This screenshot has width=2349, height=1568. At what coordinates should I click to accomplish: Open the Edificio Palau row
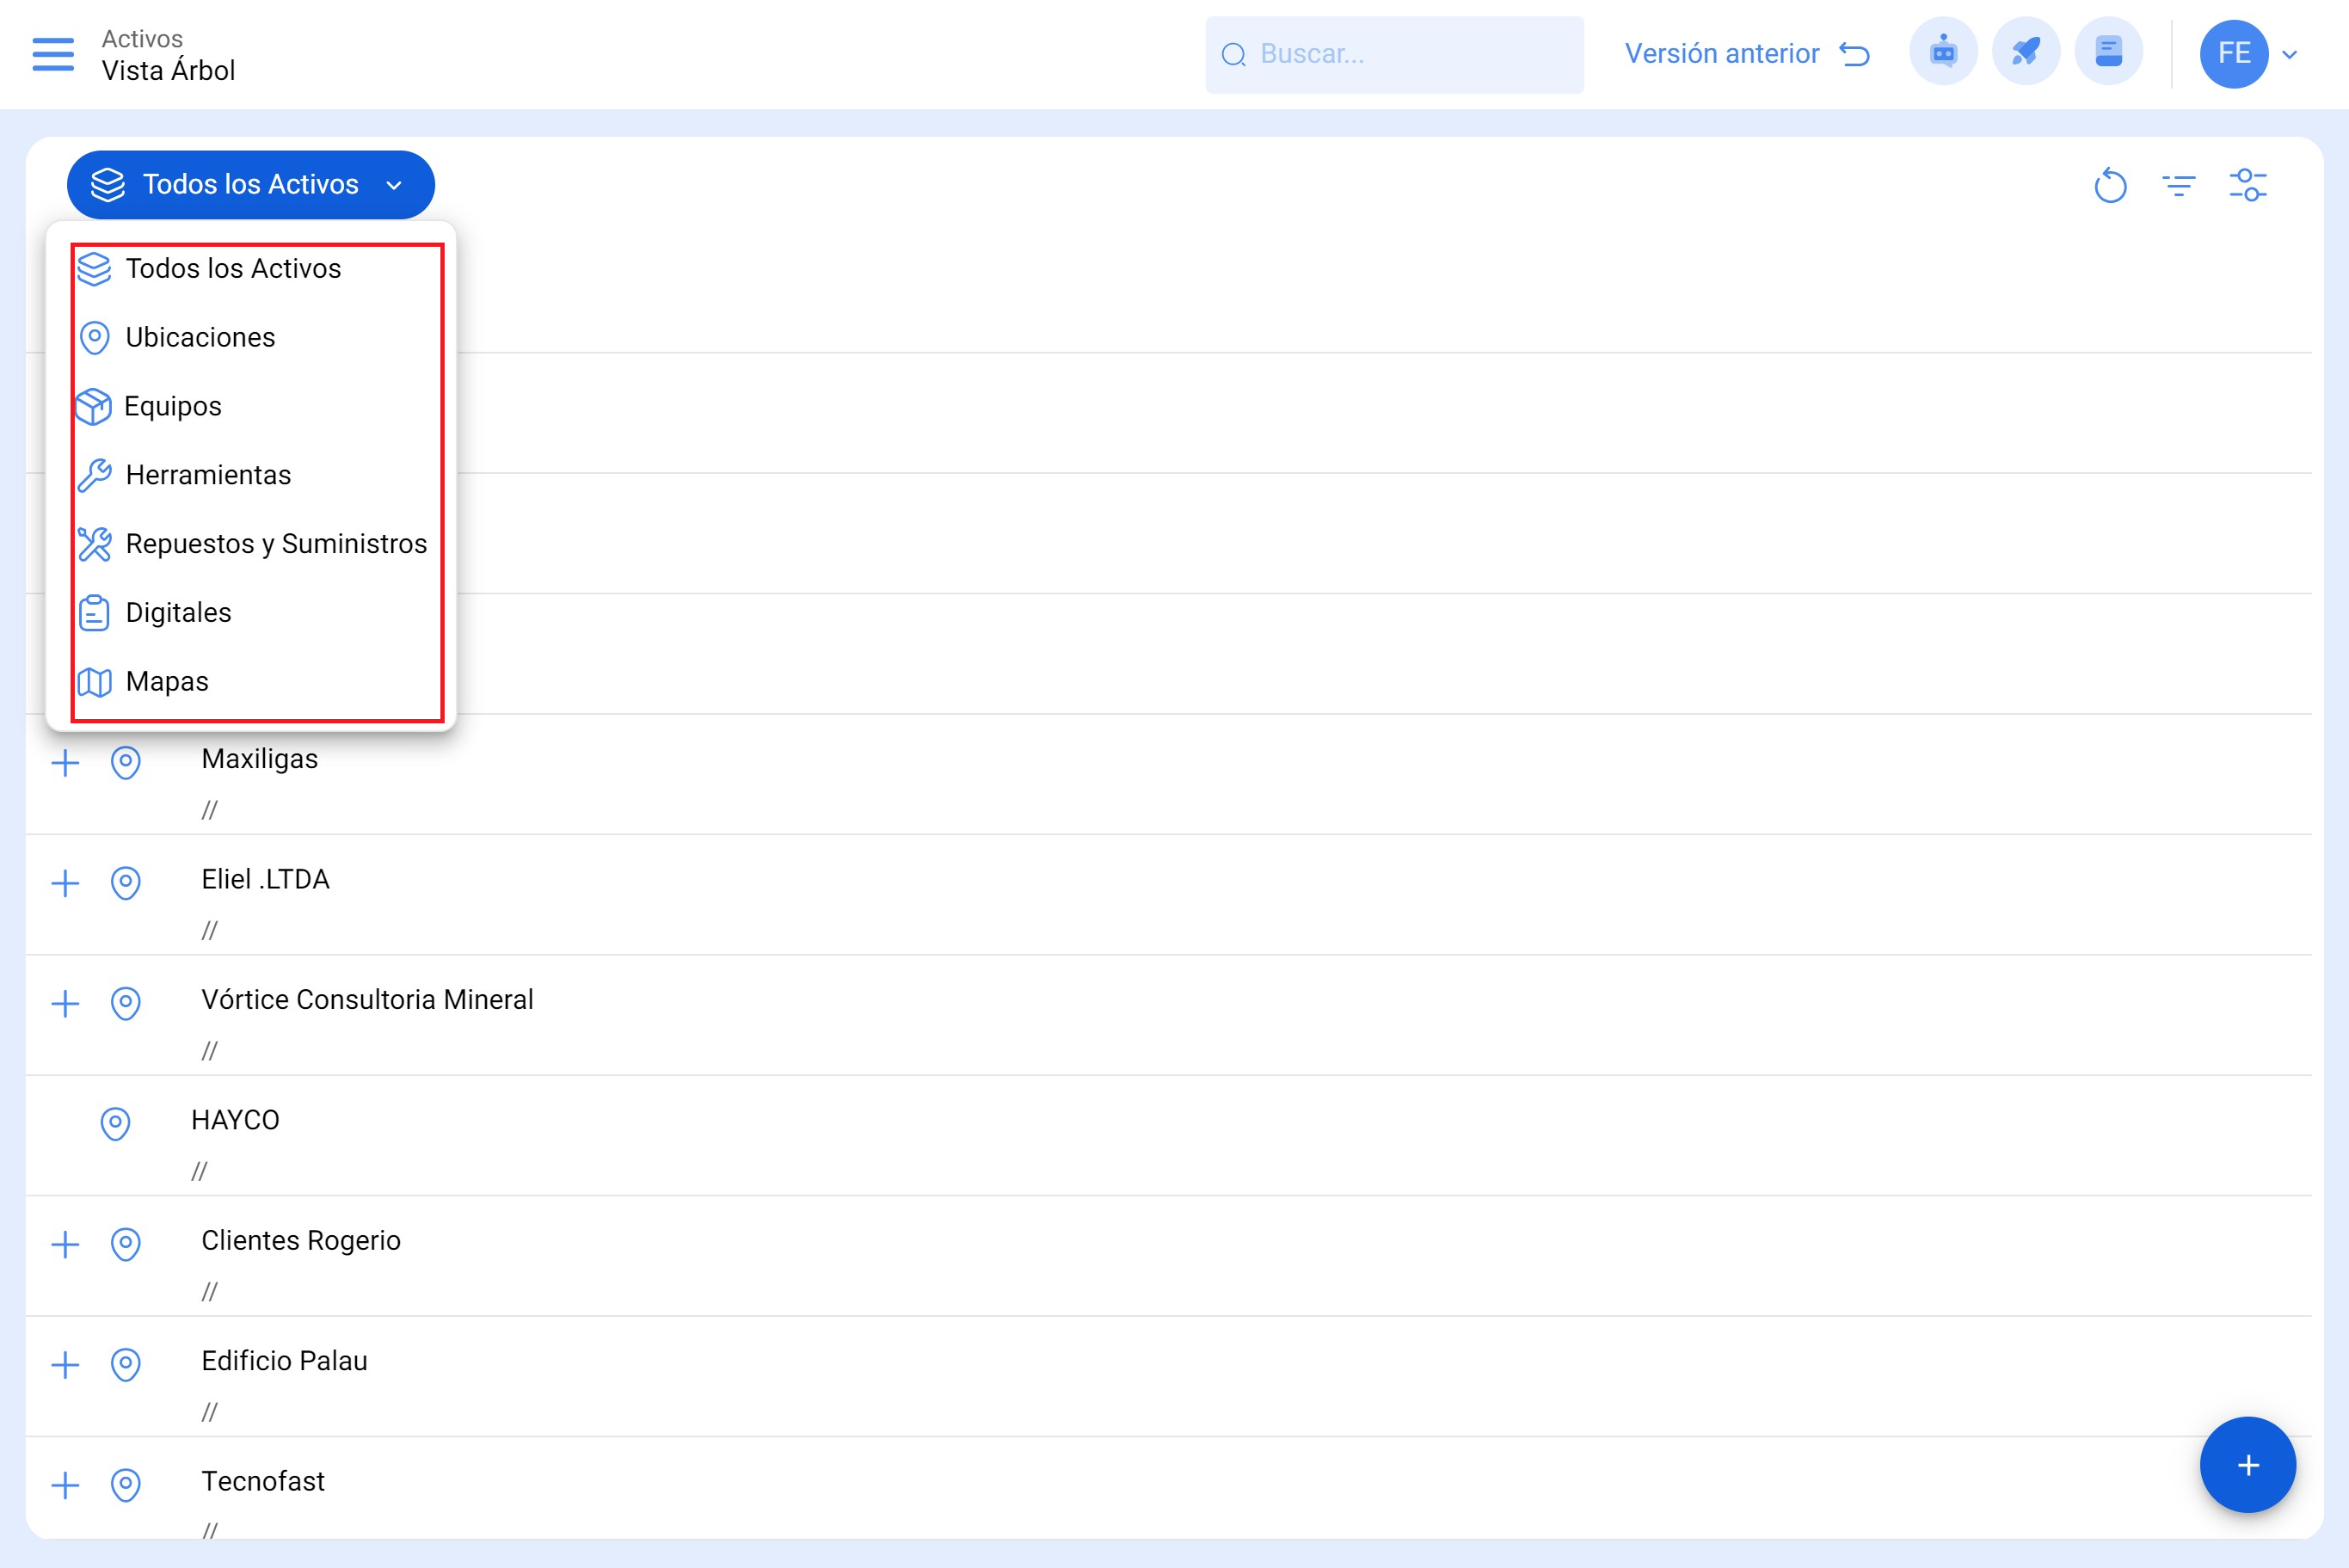[x=1168, y=1376]
